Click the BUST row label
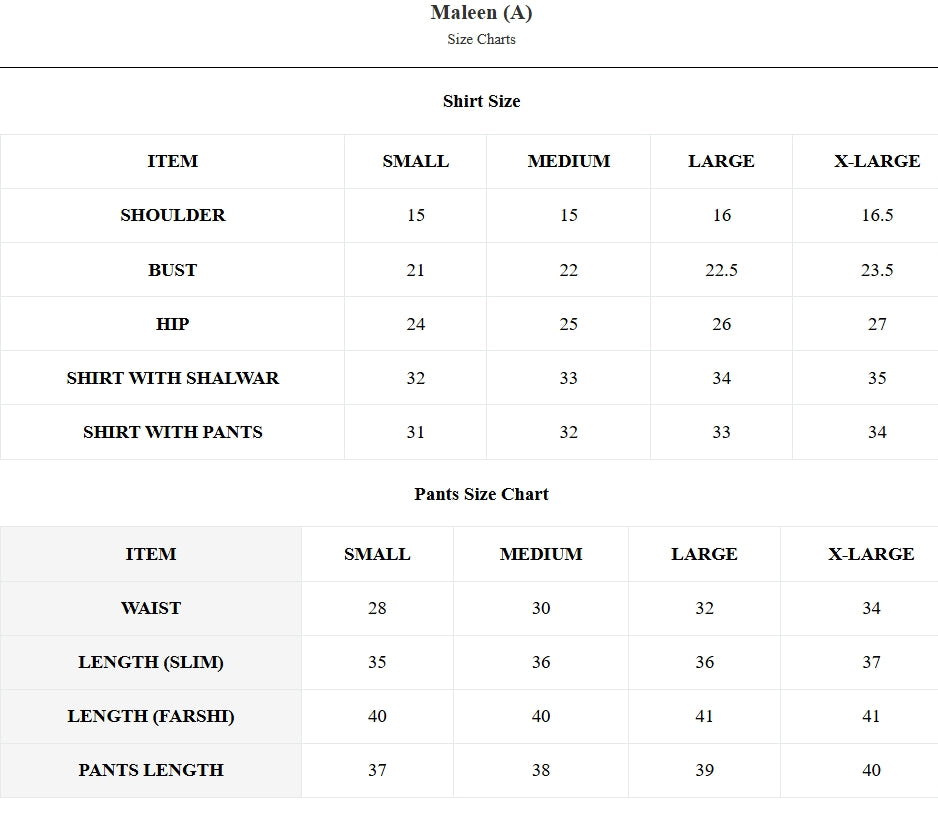The height and width of the screenshot is (821, 938). pos(173,270)
